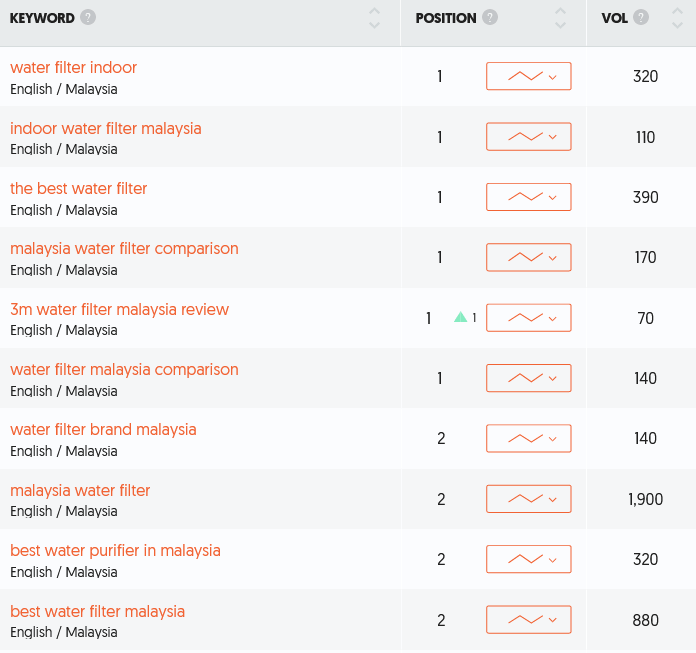This screenshot has width=696, height=653.
Task: Expand position chart for 'water filter malaysia comparison'
Action: [x=529, y=378]
